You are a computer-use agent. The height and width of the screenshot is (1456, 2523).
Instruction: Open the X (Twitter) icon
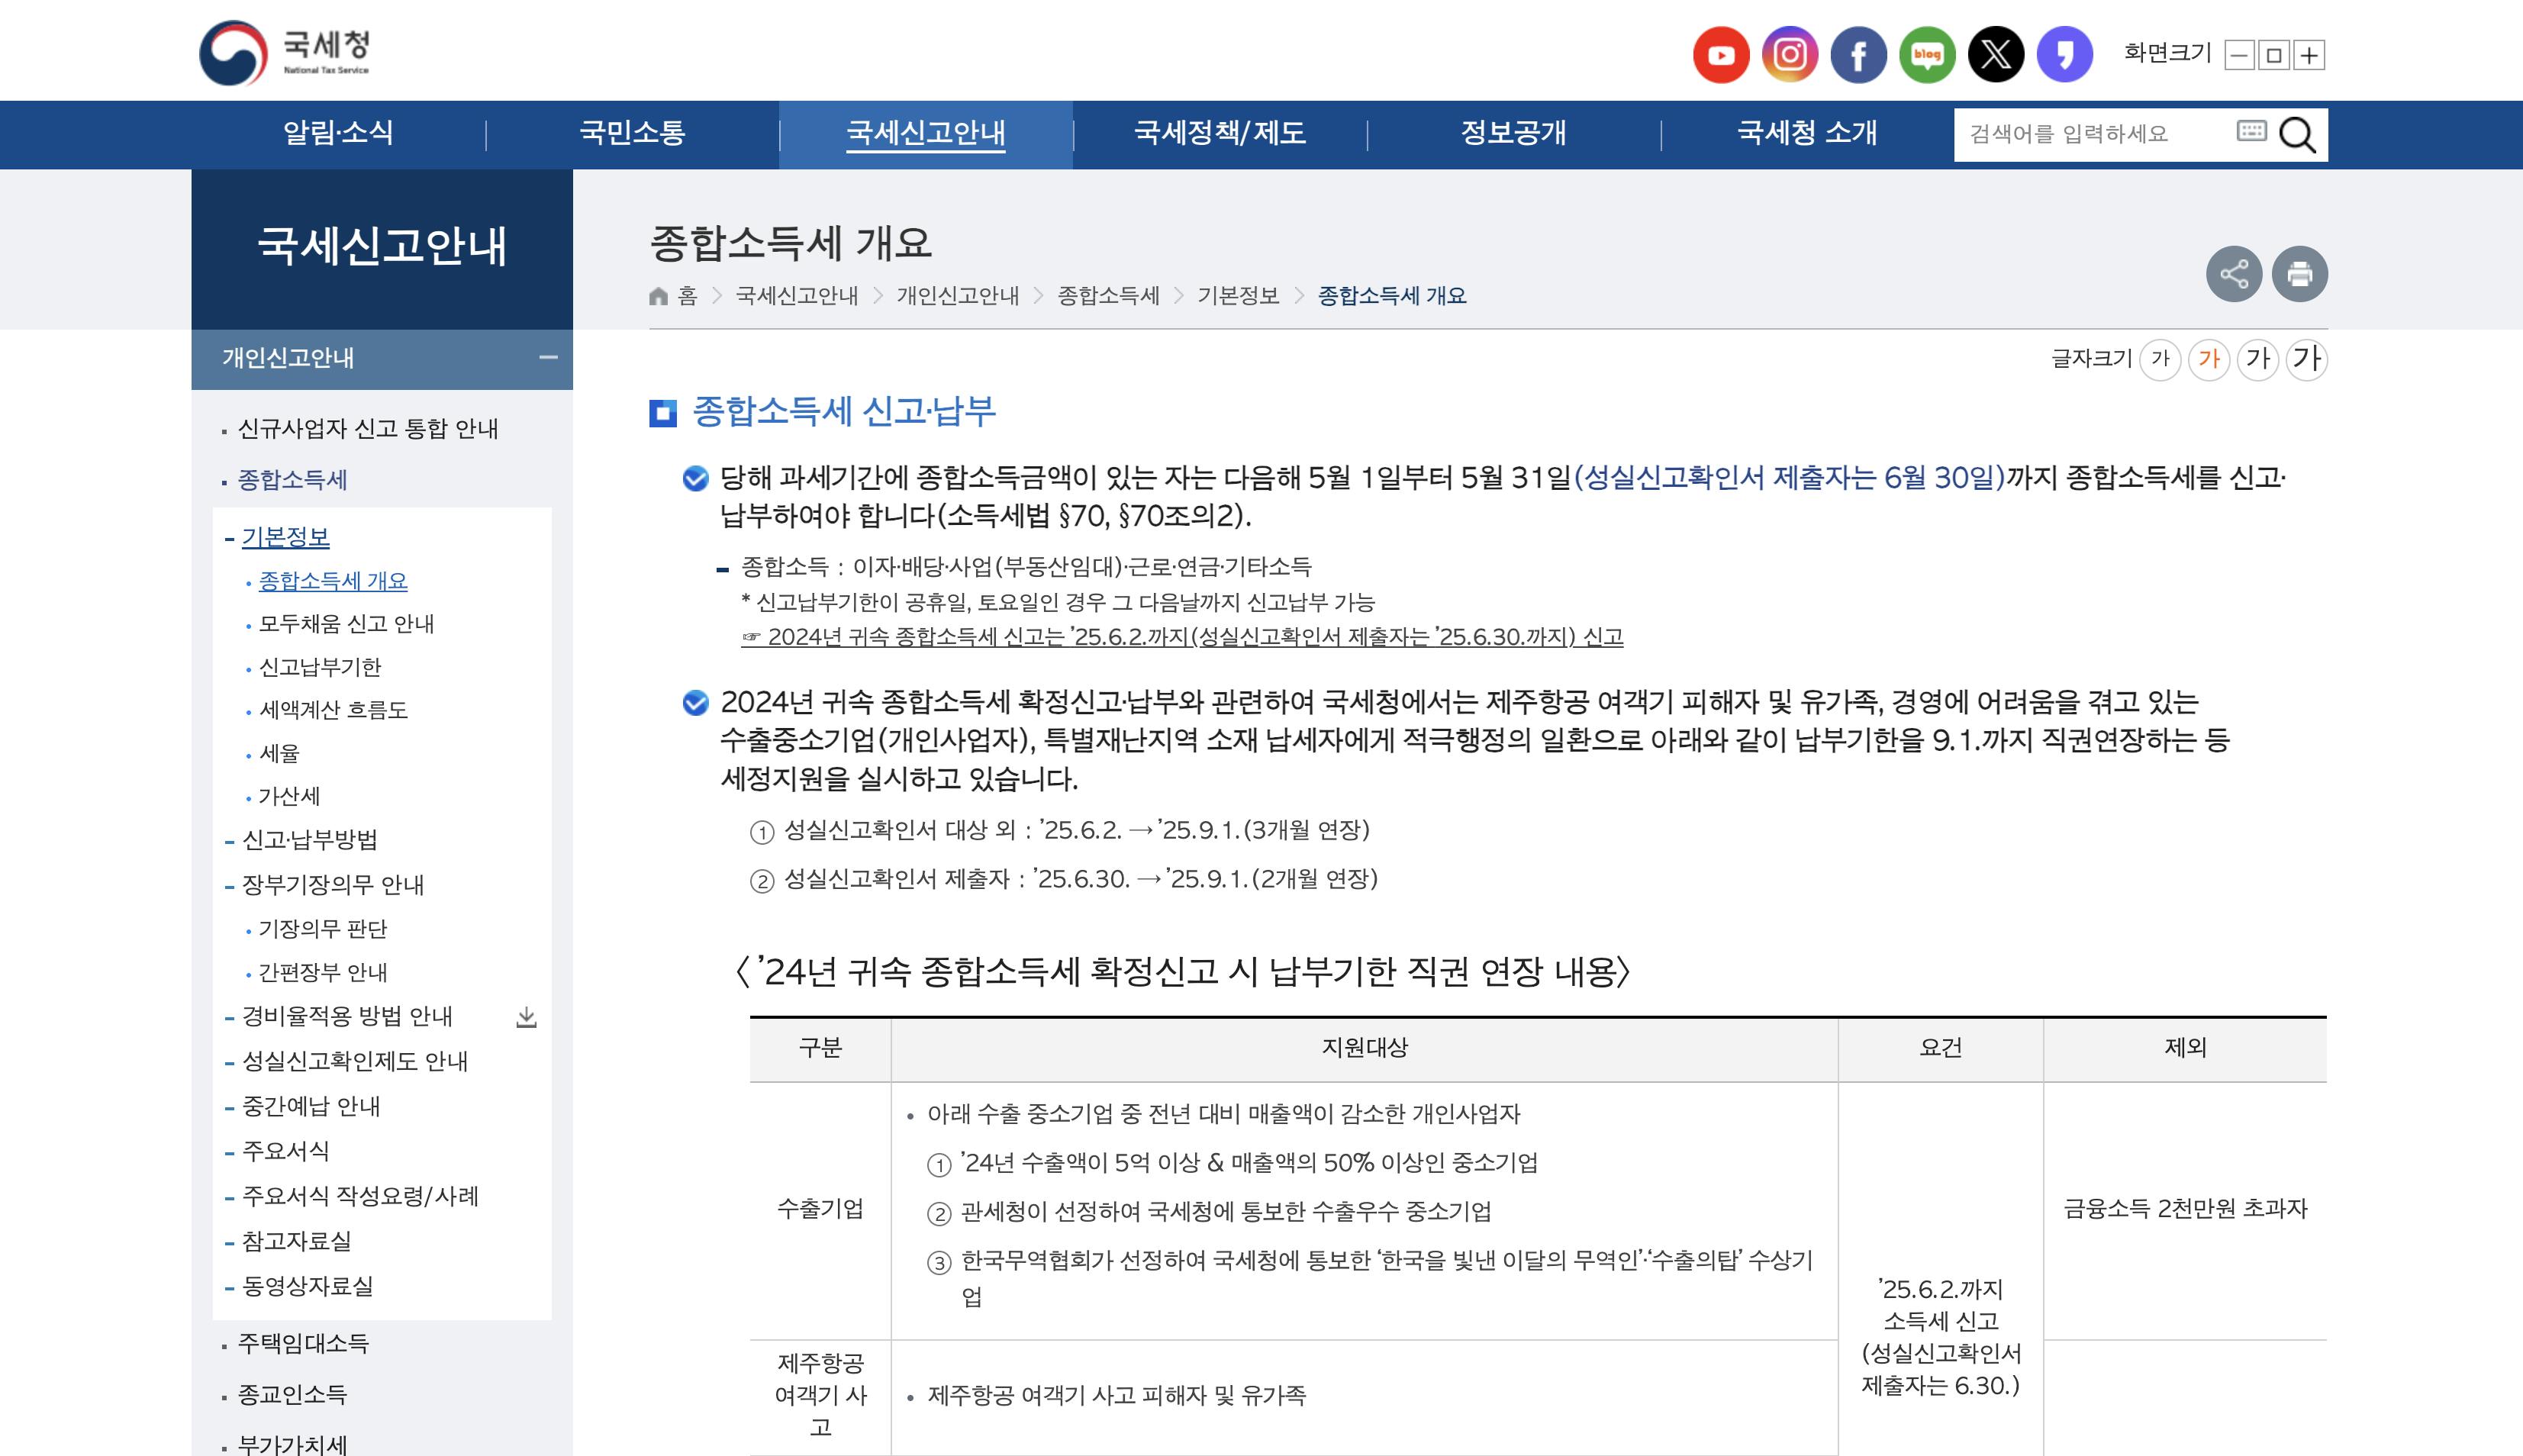(1996, 54)
